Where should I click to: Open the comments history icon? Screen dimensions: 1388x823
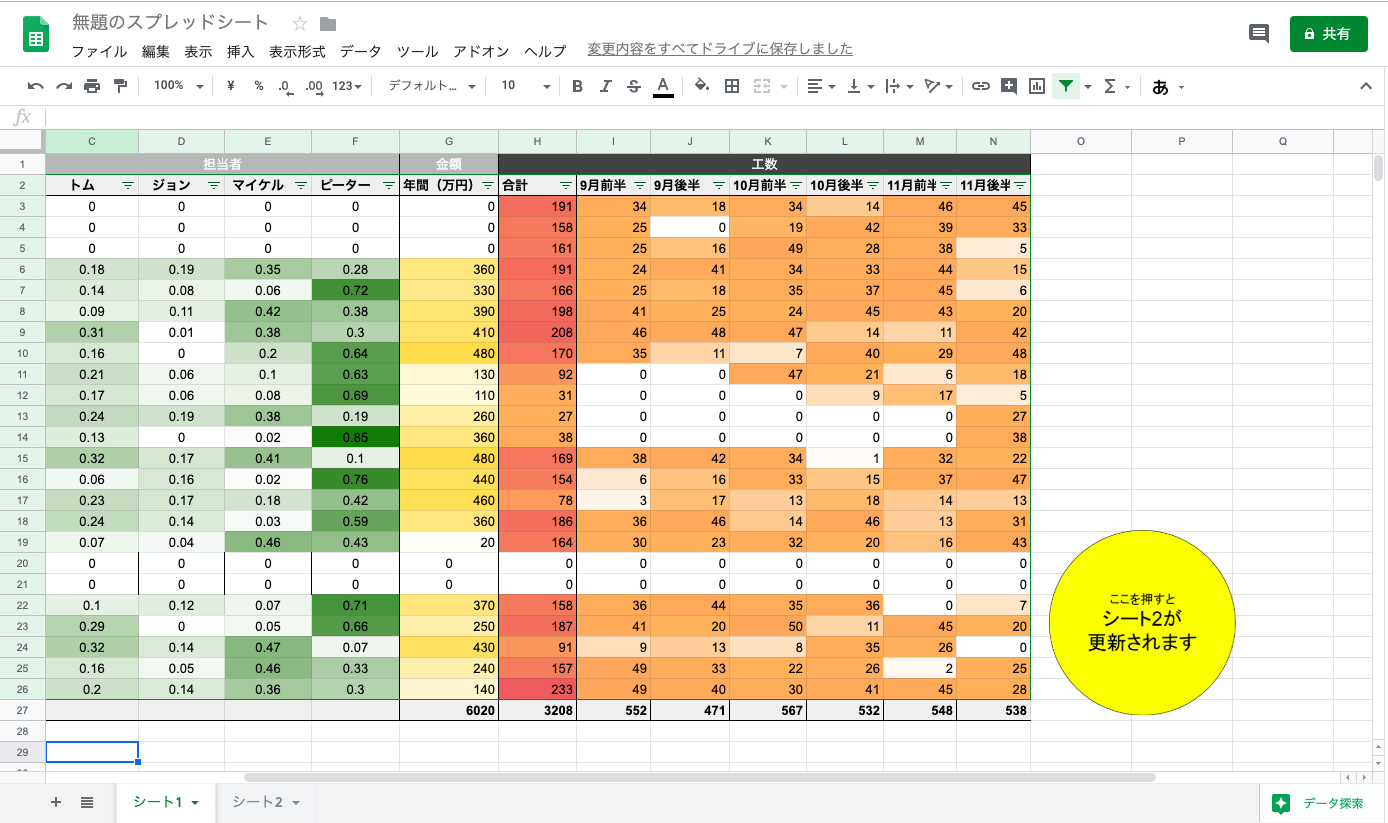click(x=1259, y=33)
